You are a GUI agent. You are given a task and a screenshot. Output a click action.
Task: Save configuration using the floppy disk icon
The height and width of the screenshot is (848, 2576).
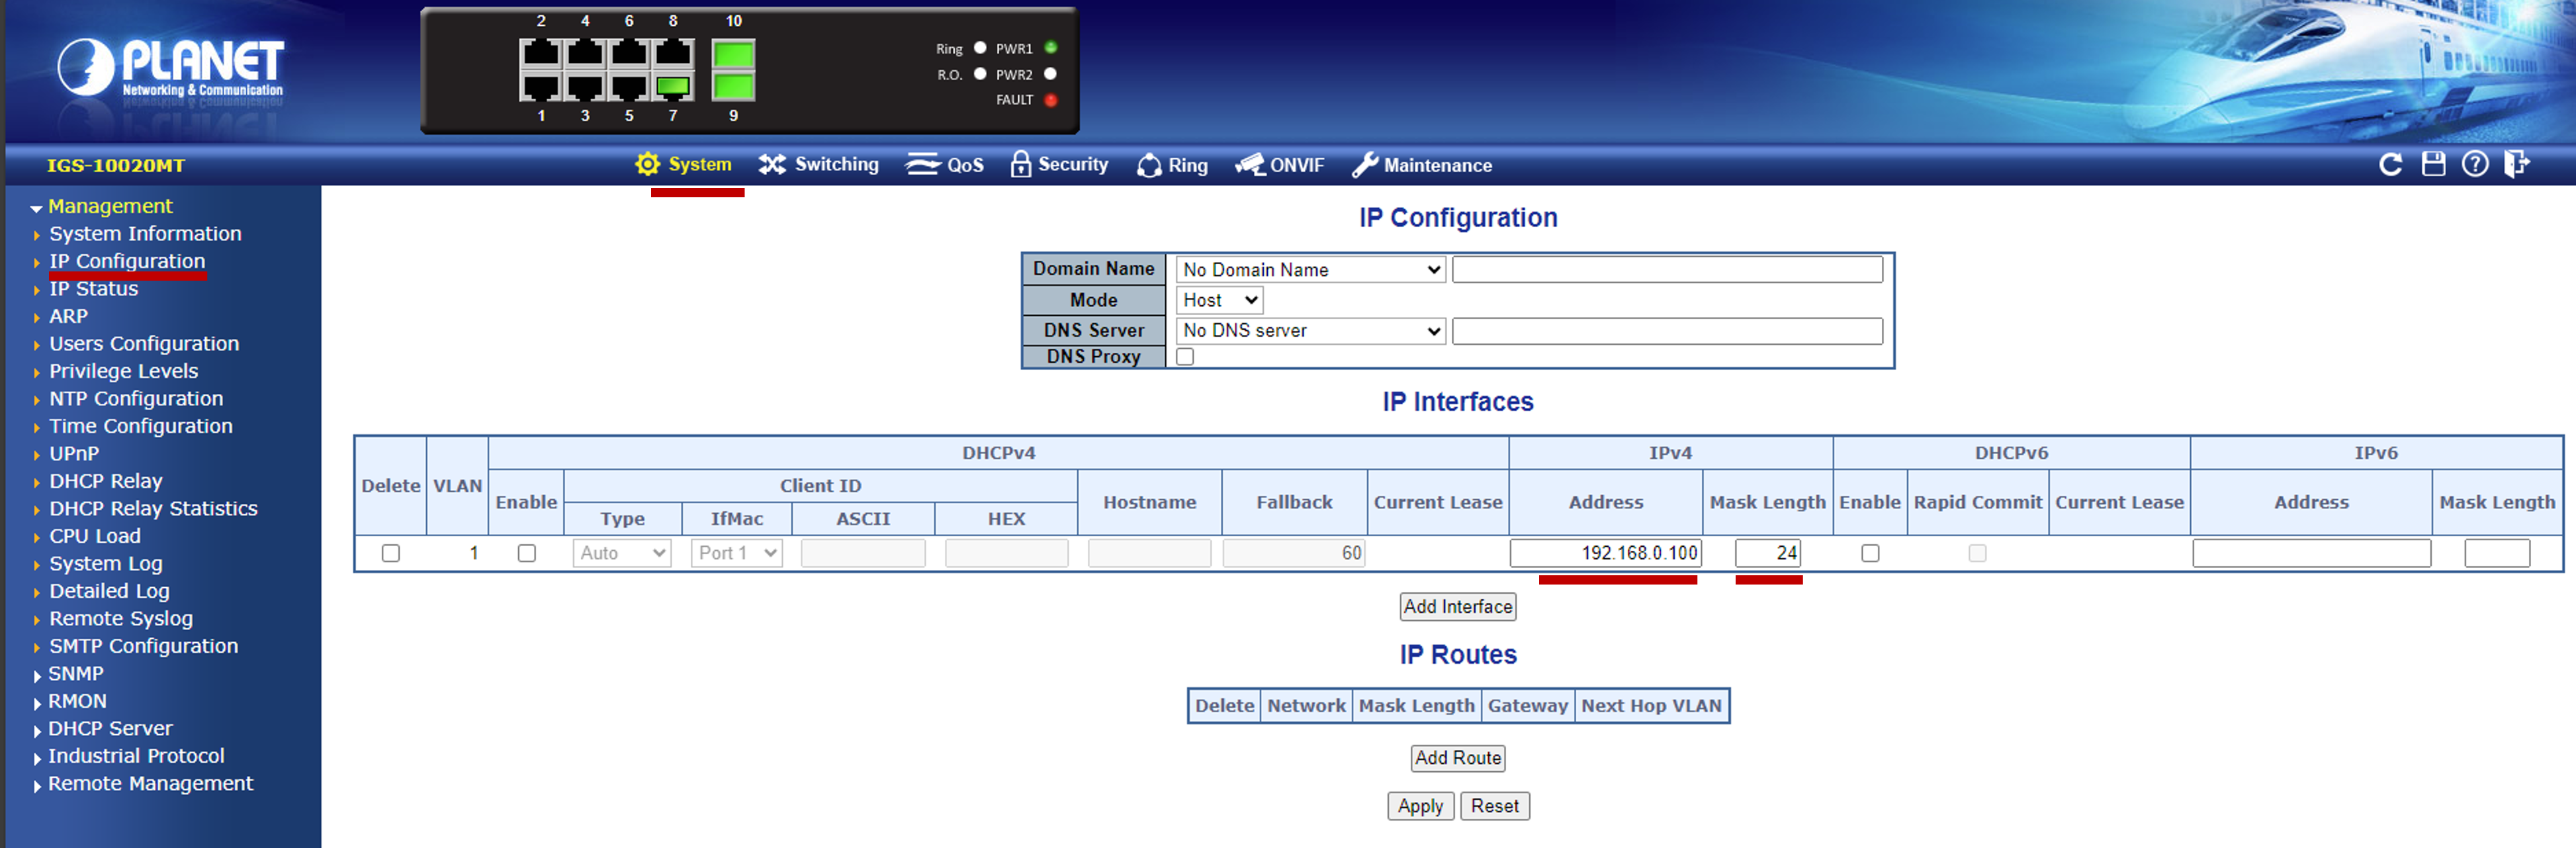point(2434,164)
